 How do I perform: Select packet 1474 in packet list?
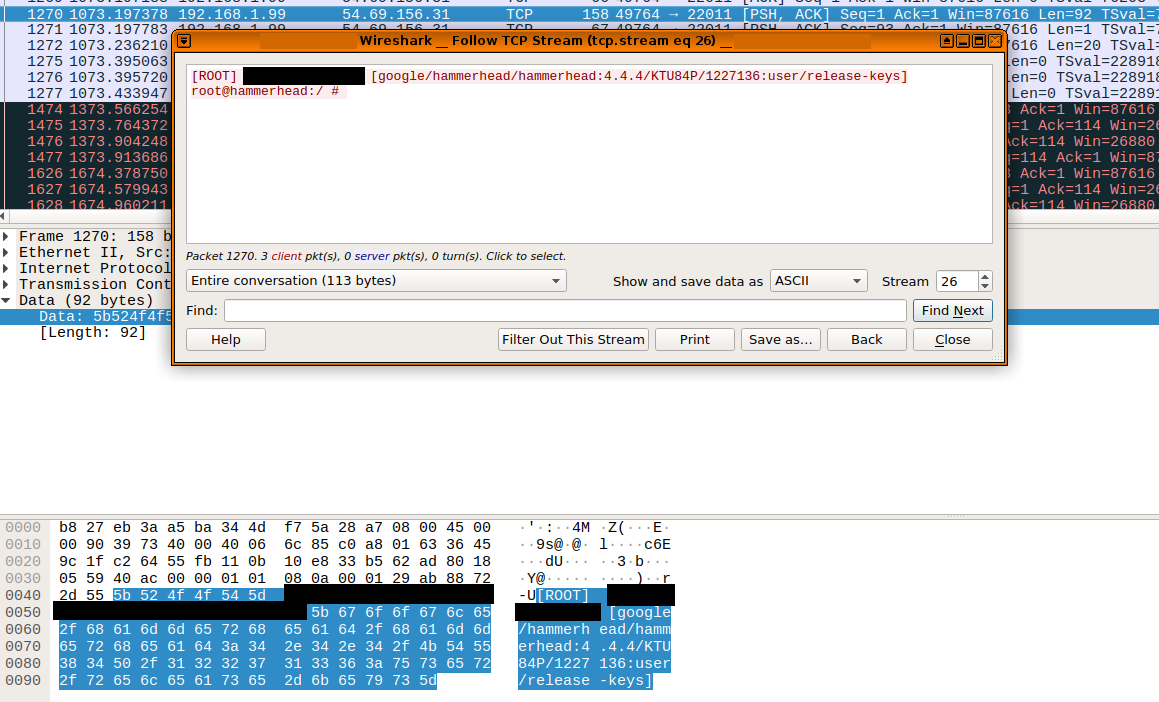coord(86,109)
